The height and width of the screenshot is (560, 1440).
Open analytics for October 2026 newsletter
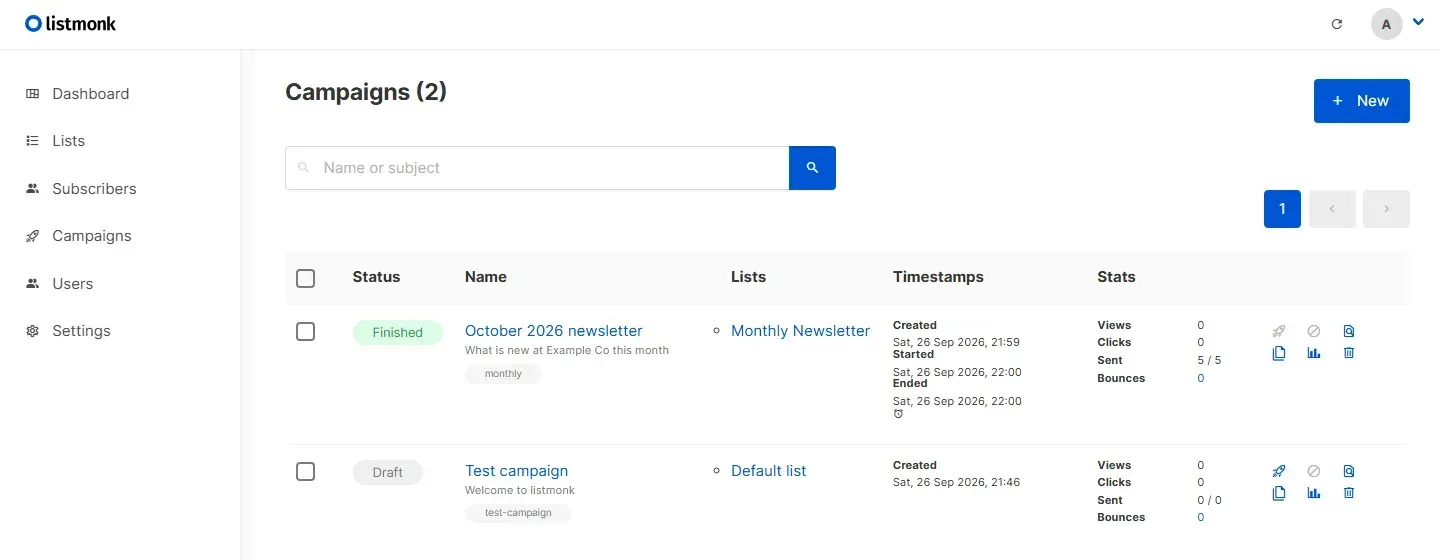point(1314,353)
